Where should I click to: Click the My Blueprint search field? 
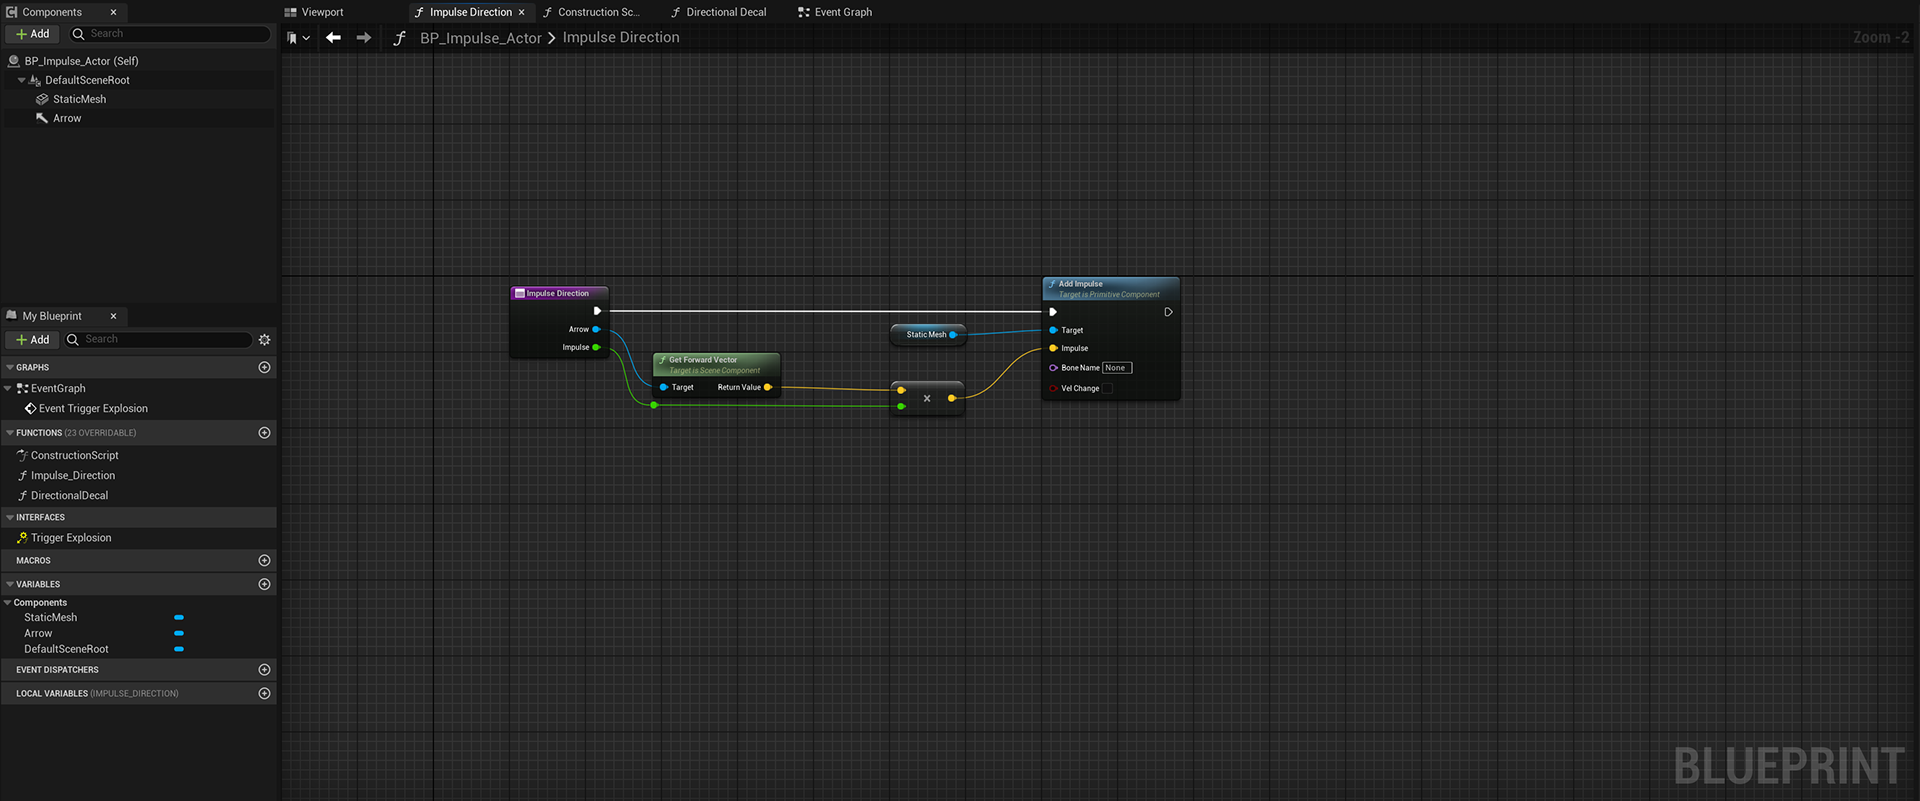(x=158, y=340)
